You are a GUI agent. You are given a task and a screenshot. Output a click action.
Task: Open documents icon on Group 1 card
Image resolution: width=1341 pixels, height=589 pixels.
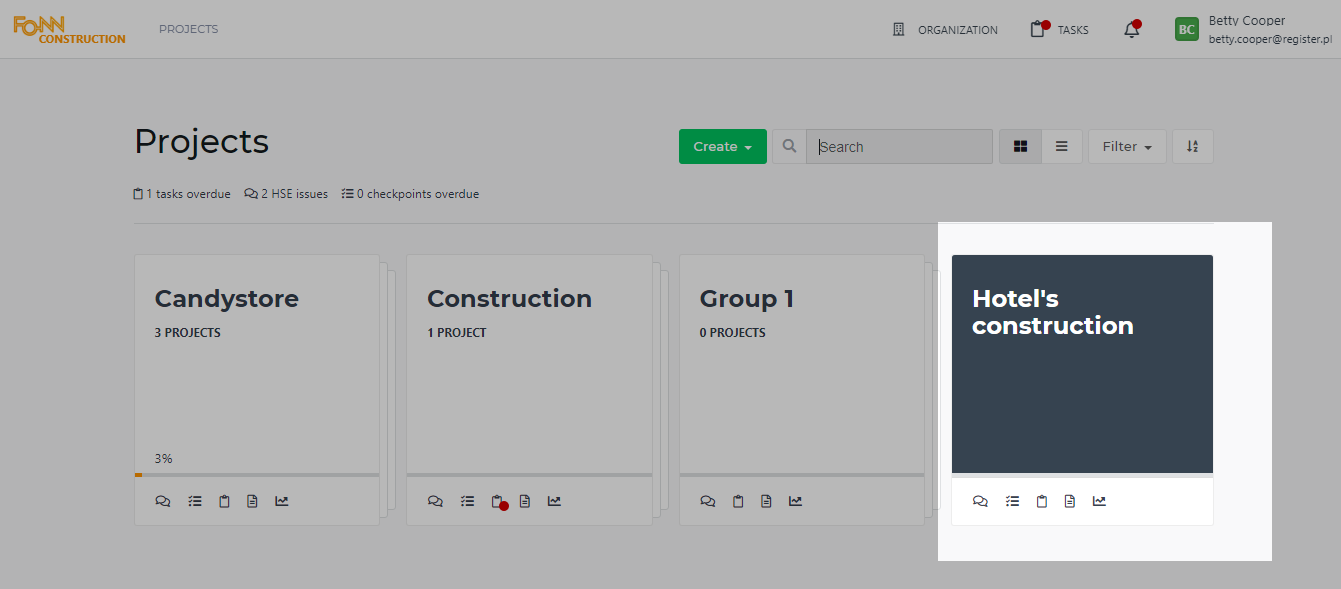click(x=766, y=501)
